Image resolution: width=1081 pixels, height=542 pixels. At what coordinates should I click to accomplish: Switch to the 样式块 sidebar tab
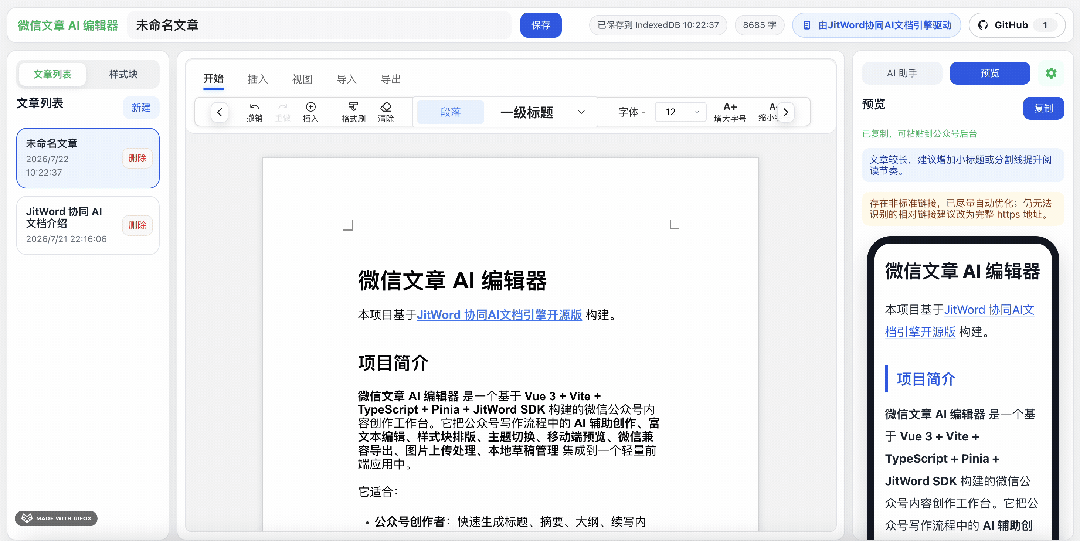point(123,74)
